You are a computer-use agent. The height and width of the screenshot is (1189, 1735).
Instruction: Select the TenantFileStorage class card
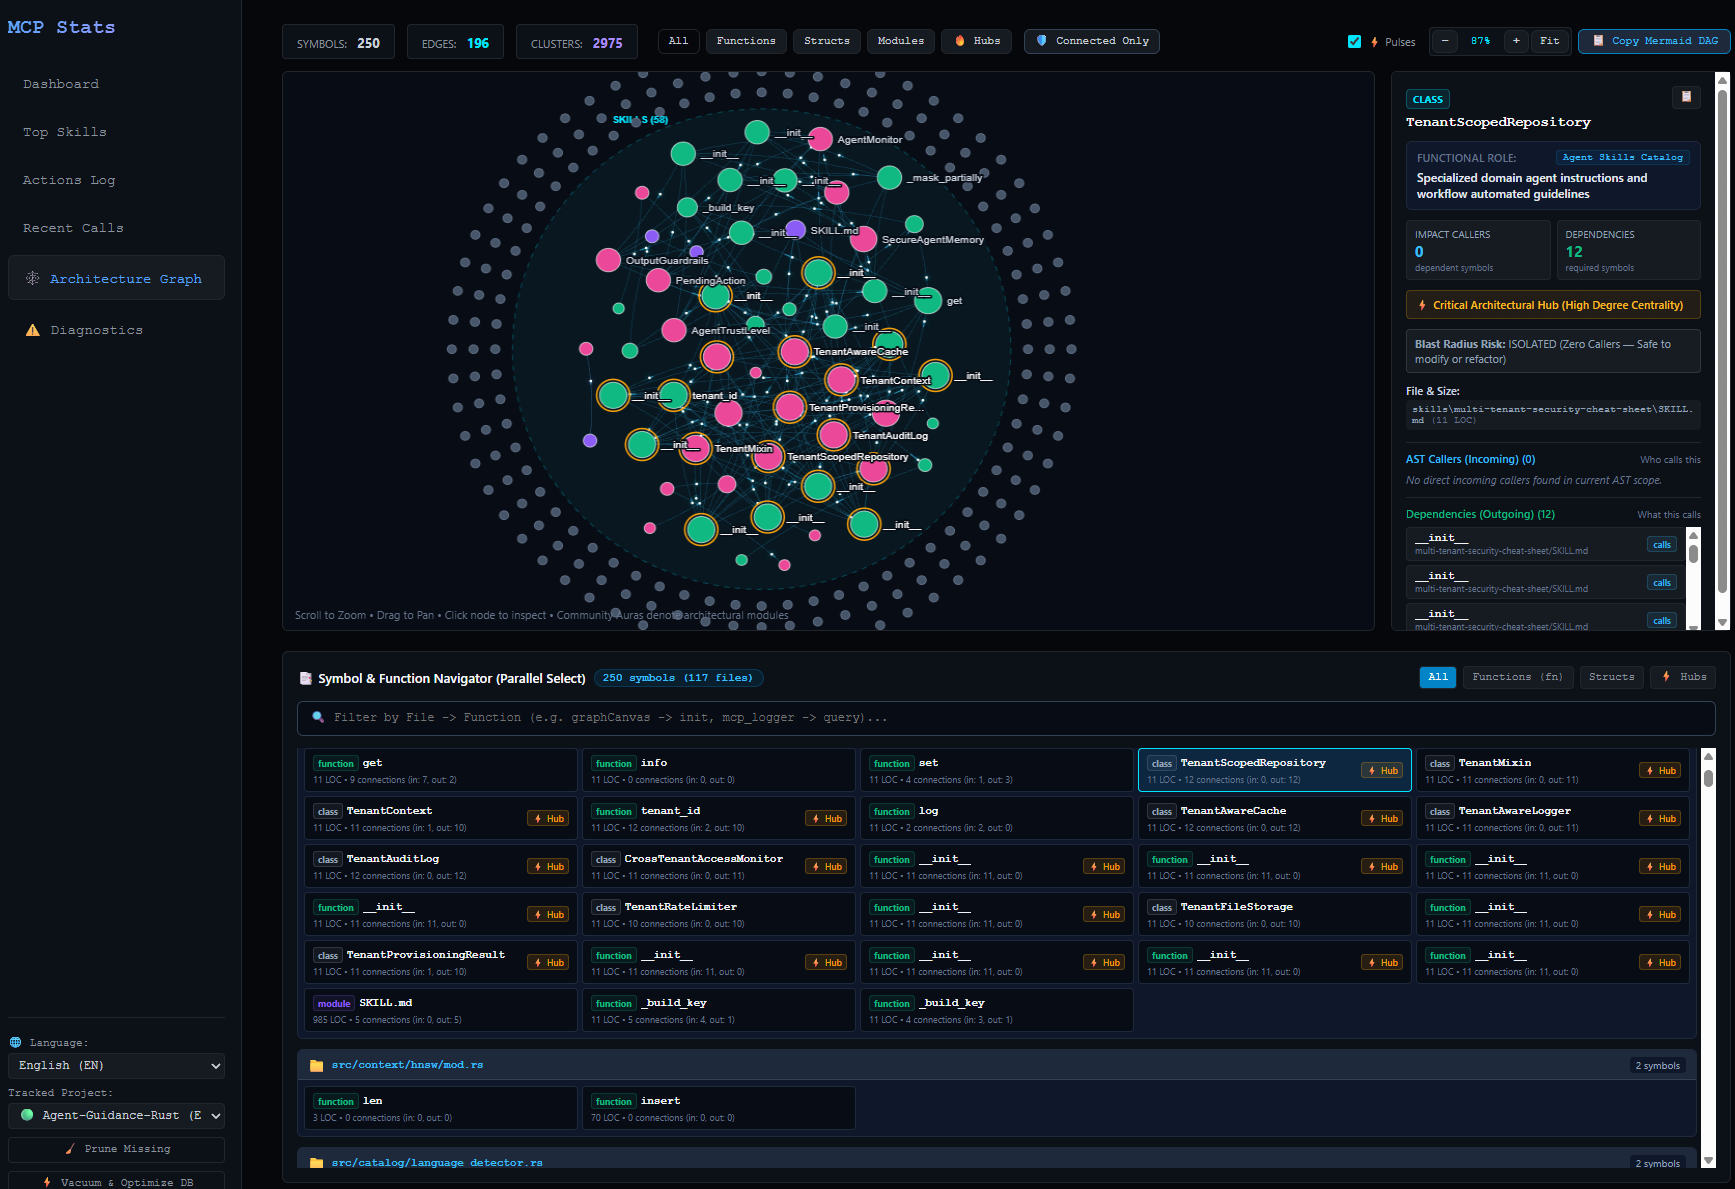(x=1274, y=914)
